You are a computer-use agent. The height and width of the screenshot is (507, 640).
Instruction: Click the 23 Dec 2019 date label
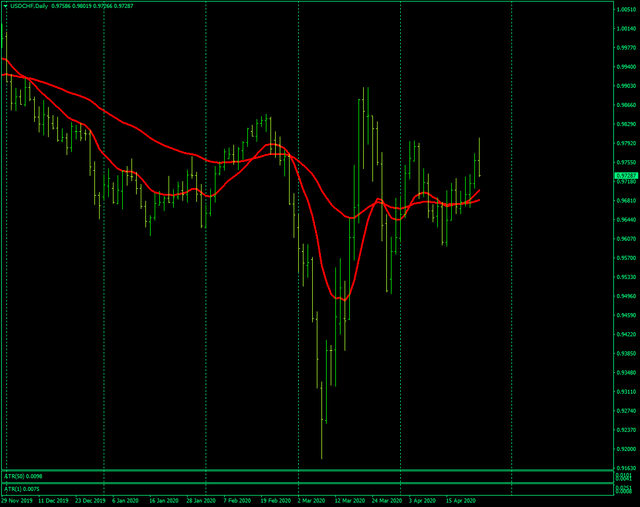point(90,500)
